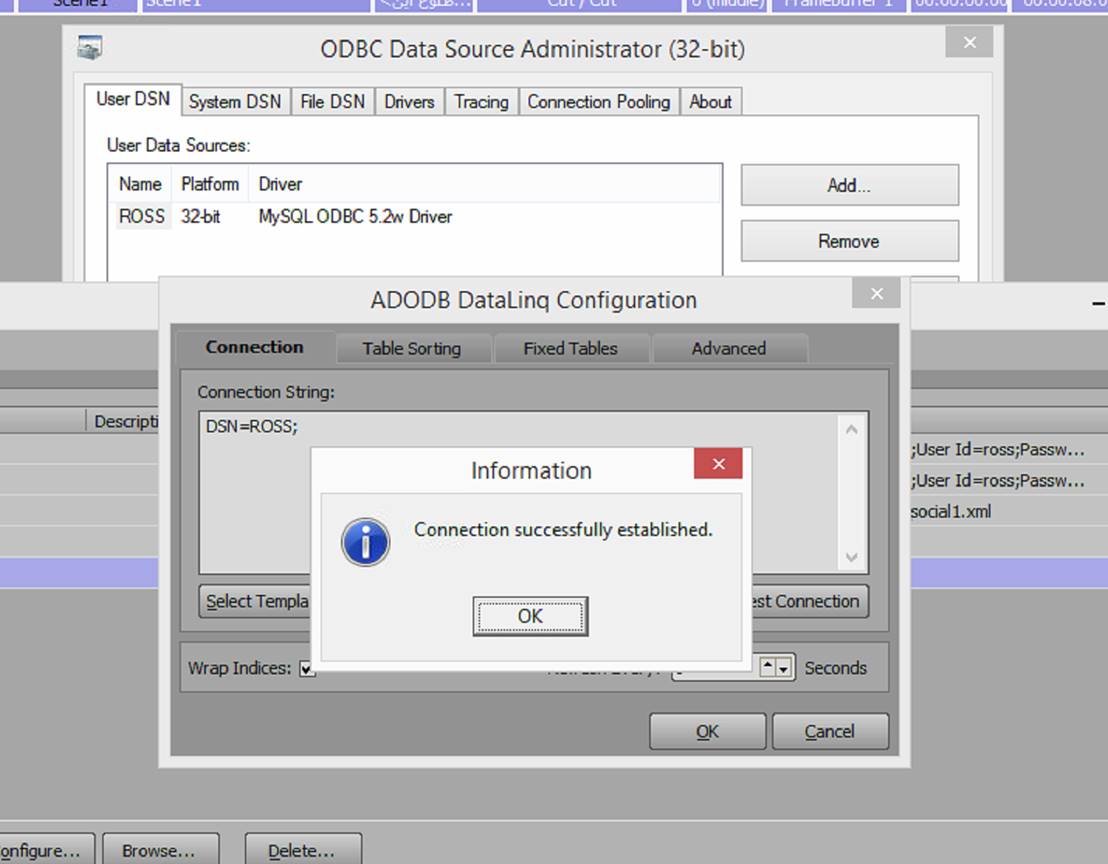
Task: Open the About tab in ODBC Administrator
Action: 710,102
